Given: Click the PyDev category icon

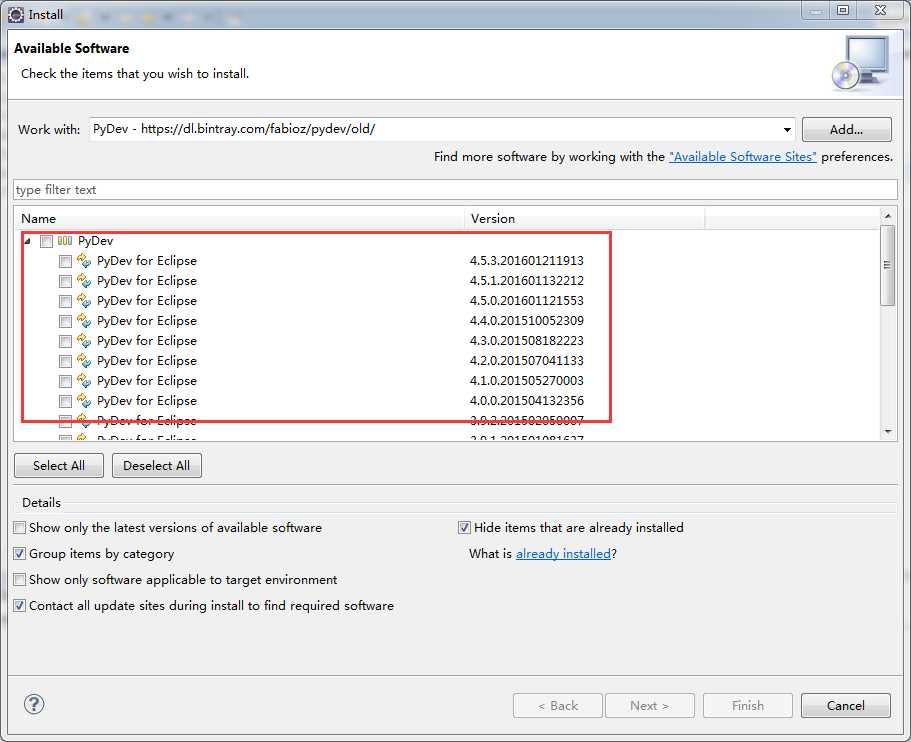Looking at the screenshot, I should click(65, 241).
